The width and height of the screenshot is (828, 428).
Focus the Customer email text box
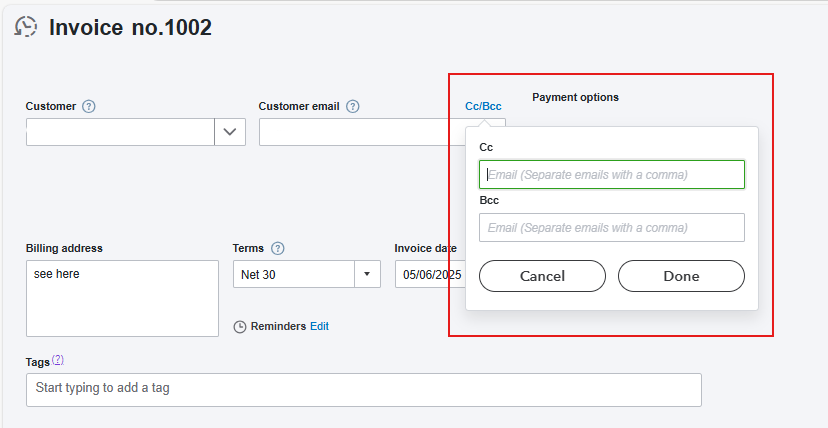362,132
